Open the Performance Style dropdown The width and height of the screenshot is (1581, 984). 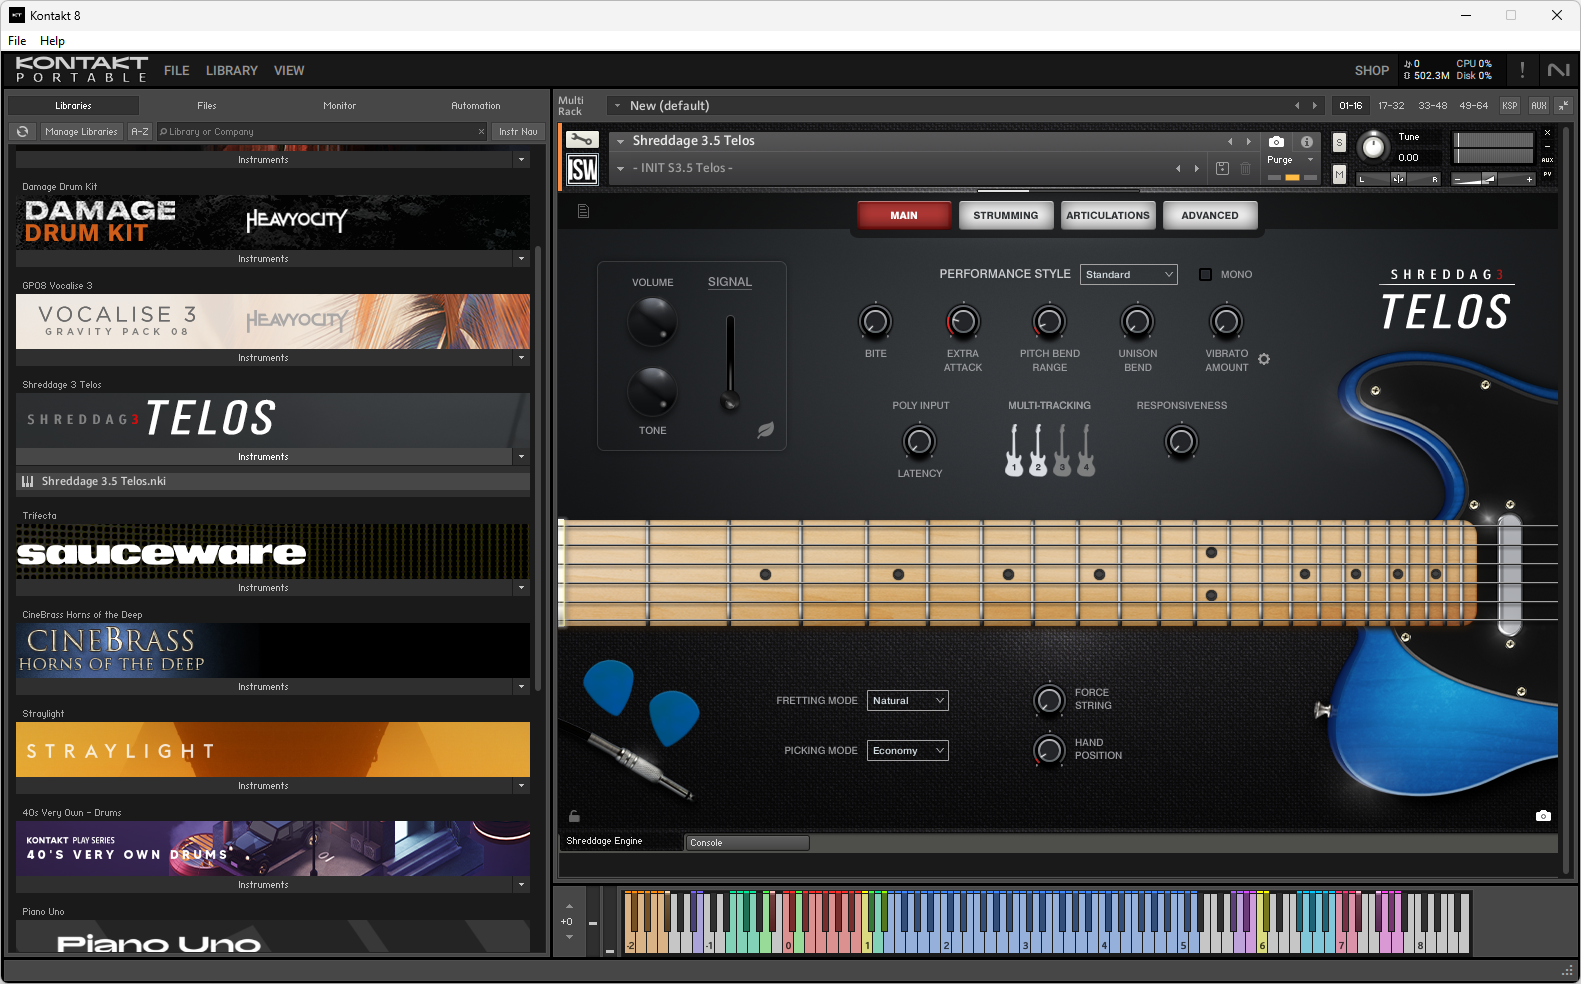1128,274
